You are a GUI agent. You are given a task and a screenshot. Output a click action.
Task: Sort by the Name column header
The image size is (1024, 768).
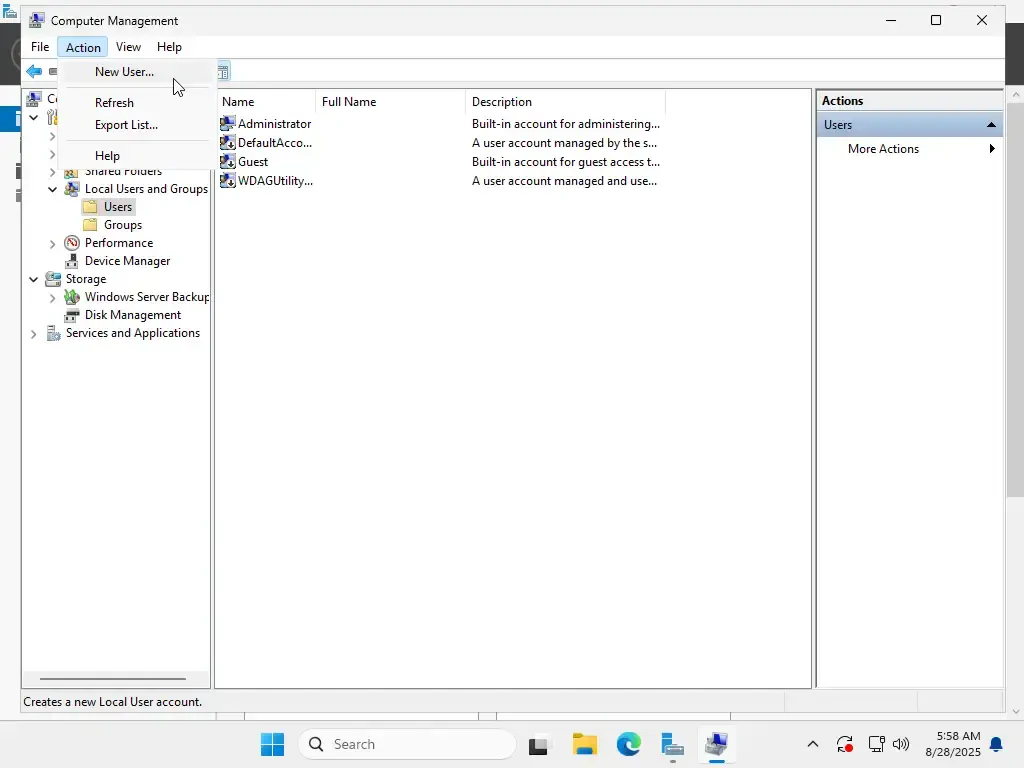click(x=266, y=102)
